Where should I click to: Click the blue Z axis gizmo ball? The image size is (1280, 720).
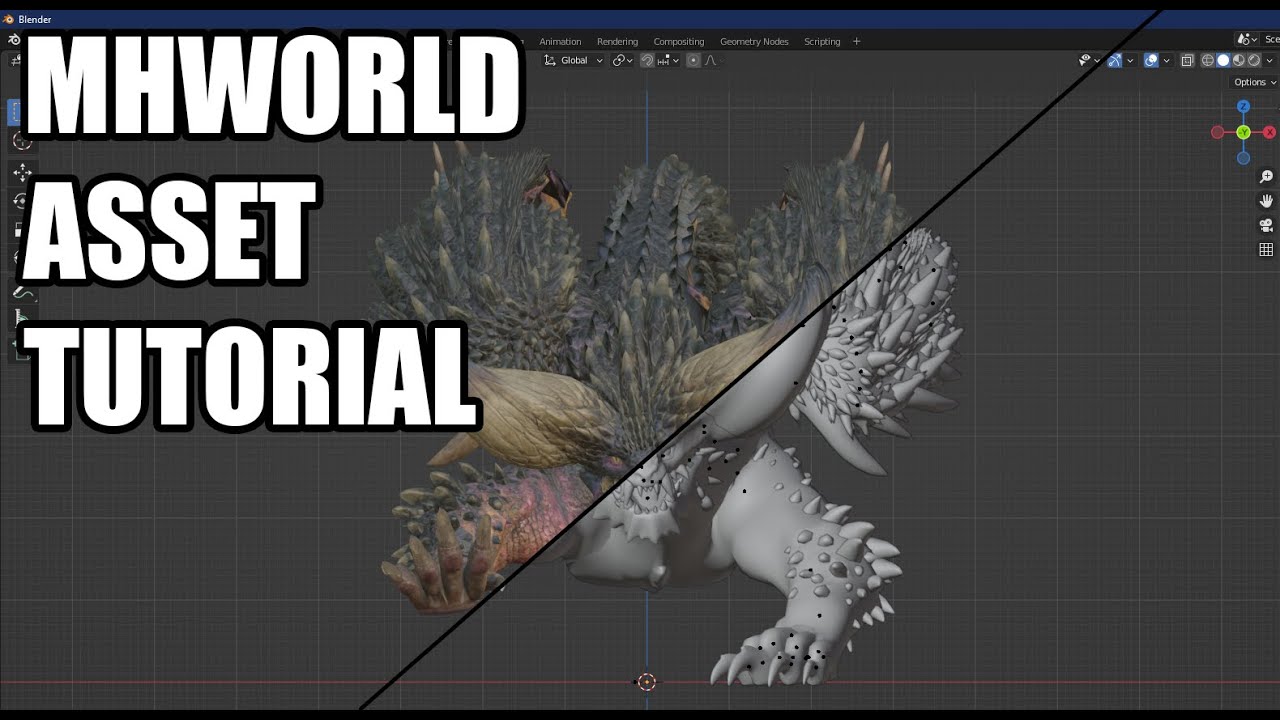coord(1243,107)
